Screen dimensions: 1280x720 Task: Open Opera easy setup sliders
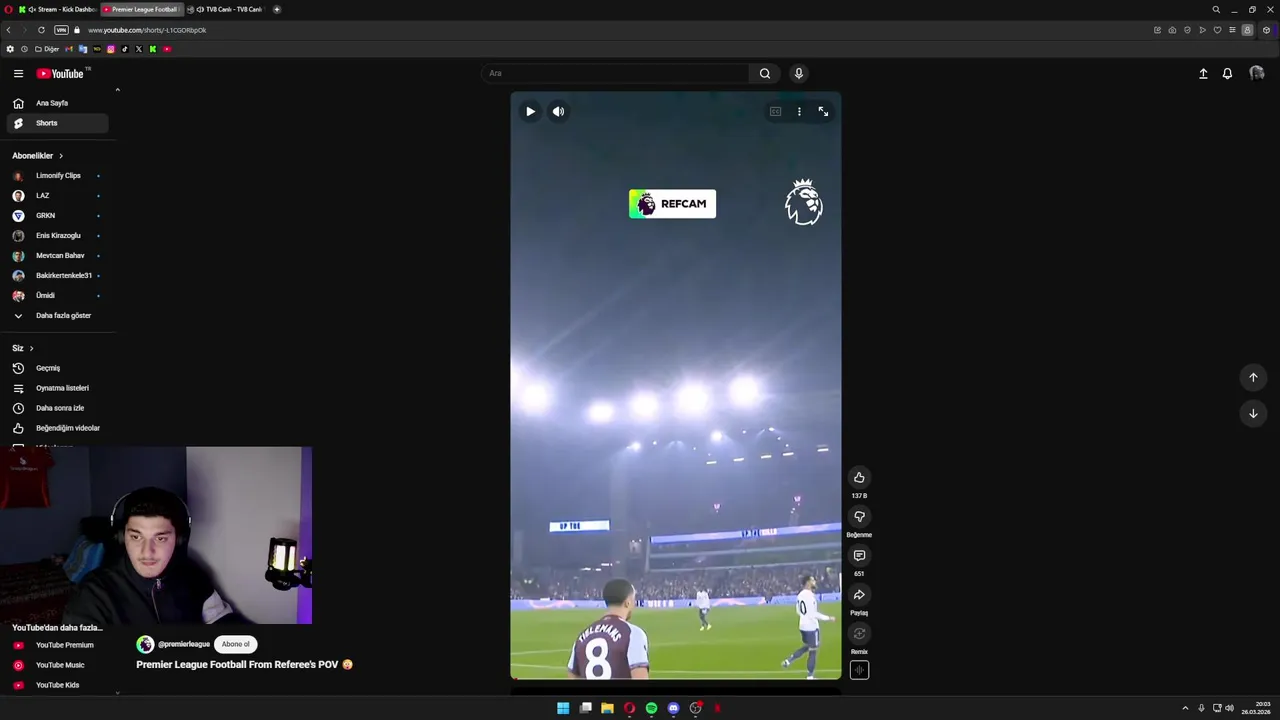coord(1232,30)
